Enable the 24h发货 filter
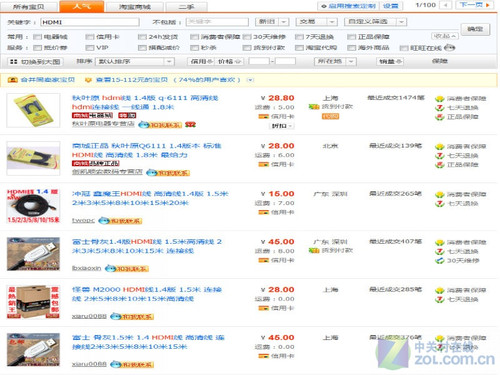Screen dimensions: 500x375 tap(142, 37)
